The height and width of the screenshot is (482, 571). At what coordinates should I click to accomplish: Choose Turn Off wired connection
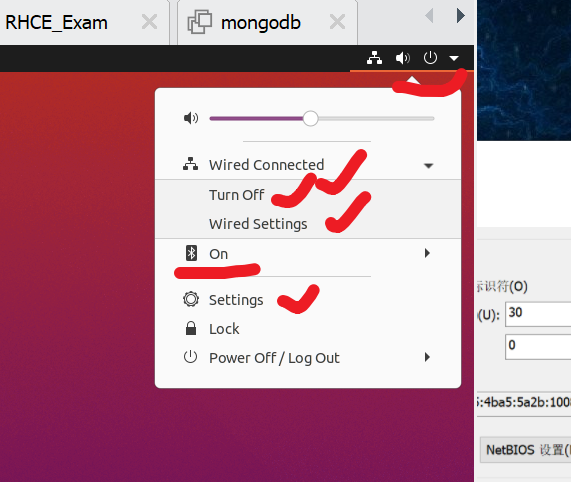236,195
